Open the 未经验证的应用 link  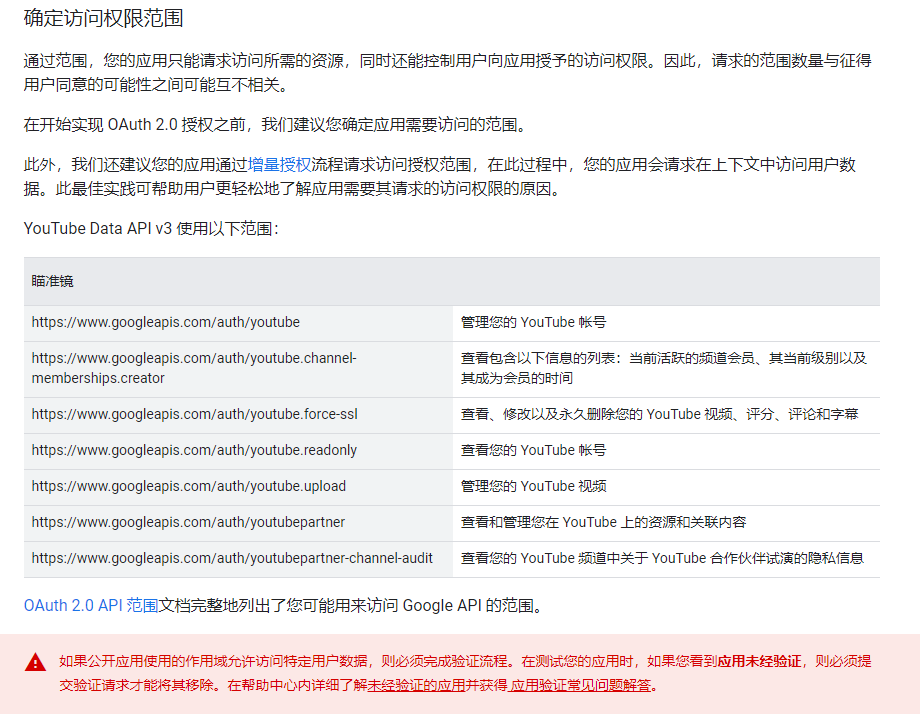click(416, 686)
